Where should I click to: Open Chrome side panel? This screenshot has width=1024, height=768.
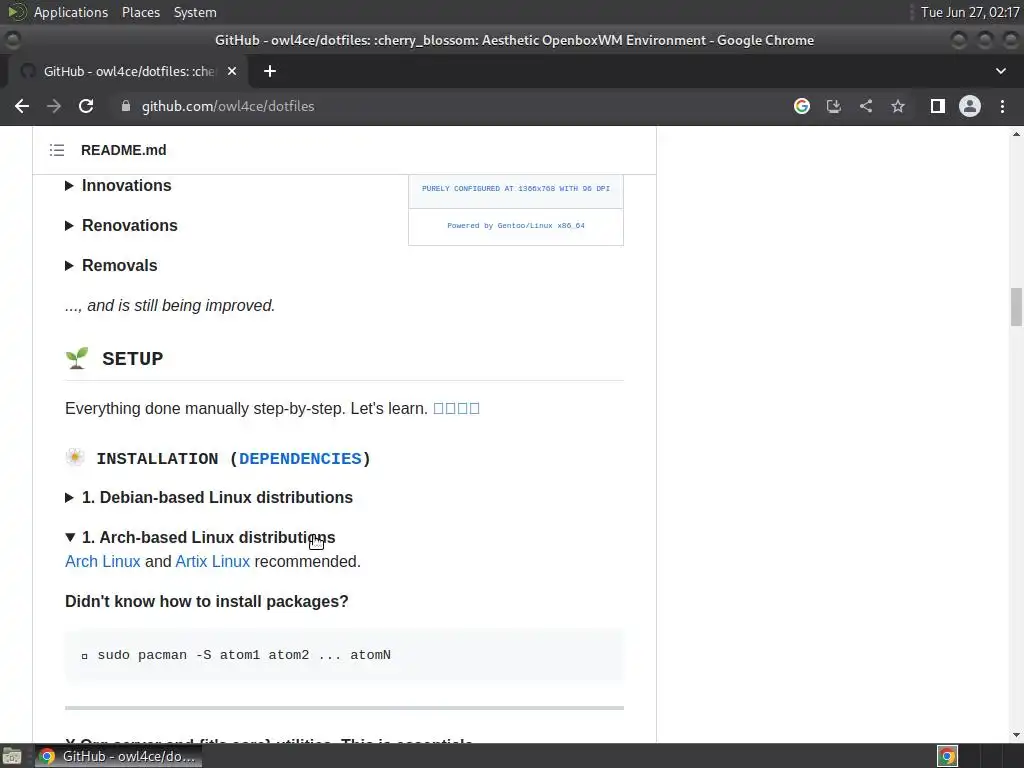(938, 106)
